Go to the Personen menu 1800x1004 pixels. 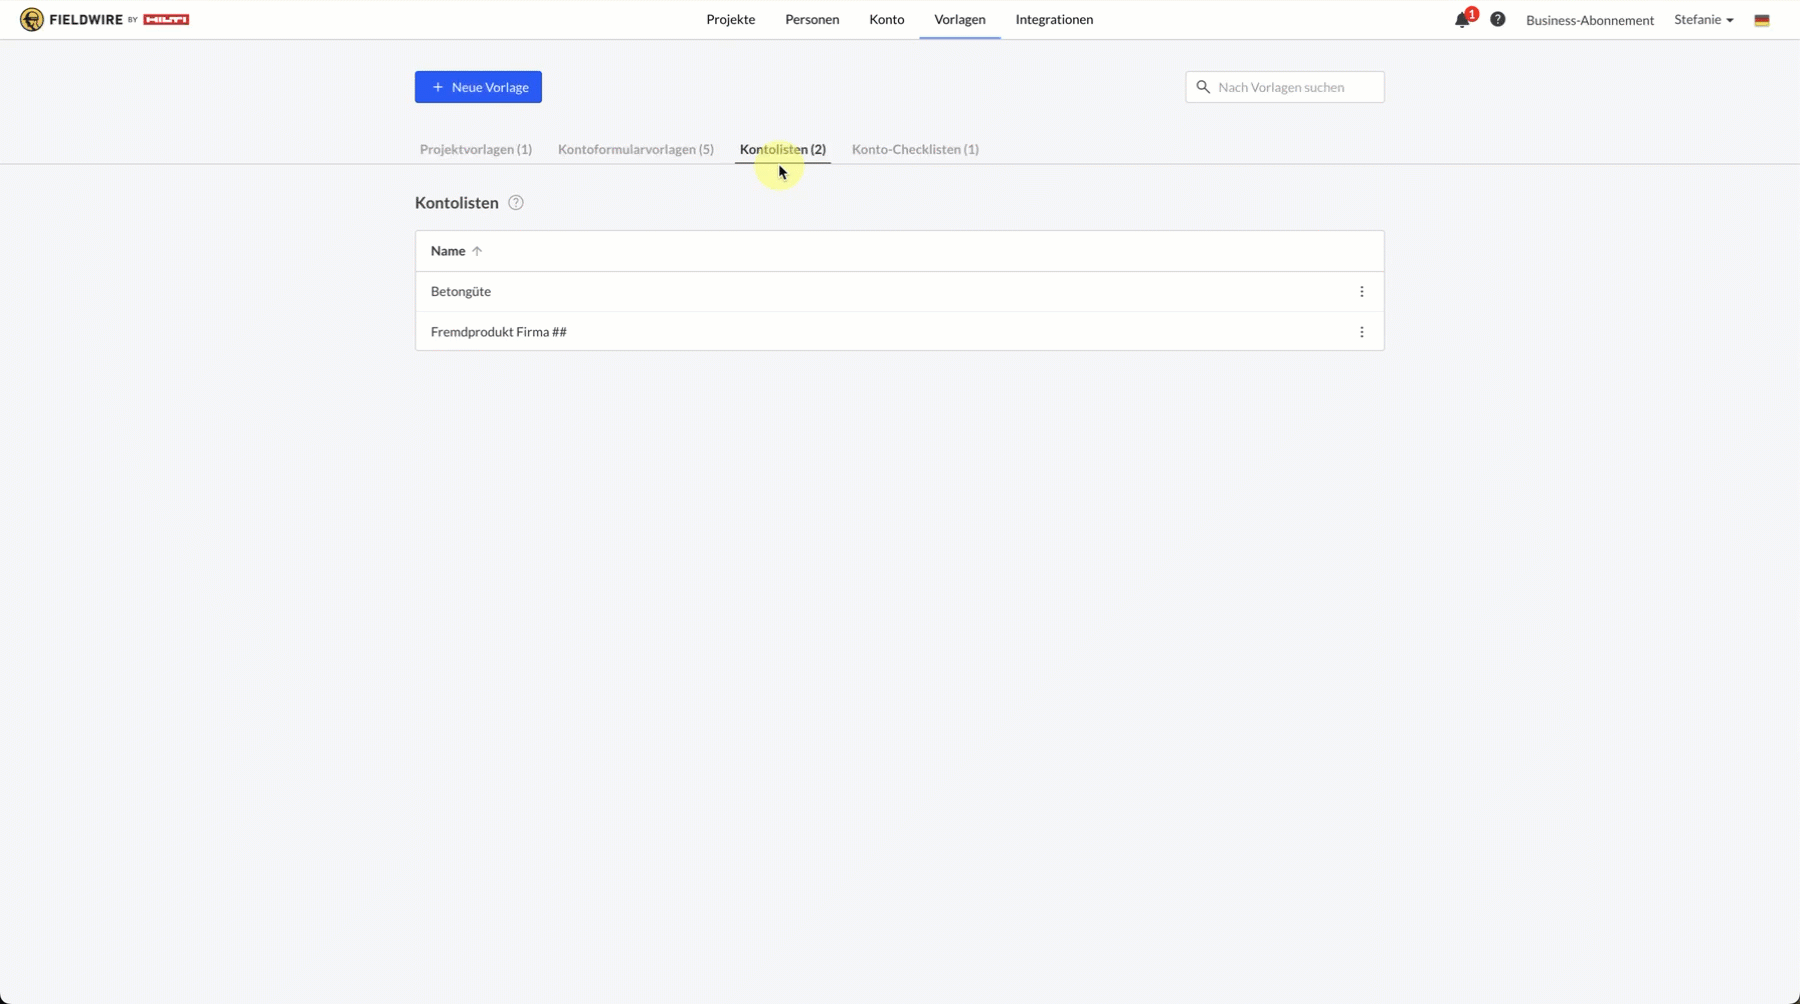[811, 20]
